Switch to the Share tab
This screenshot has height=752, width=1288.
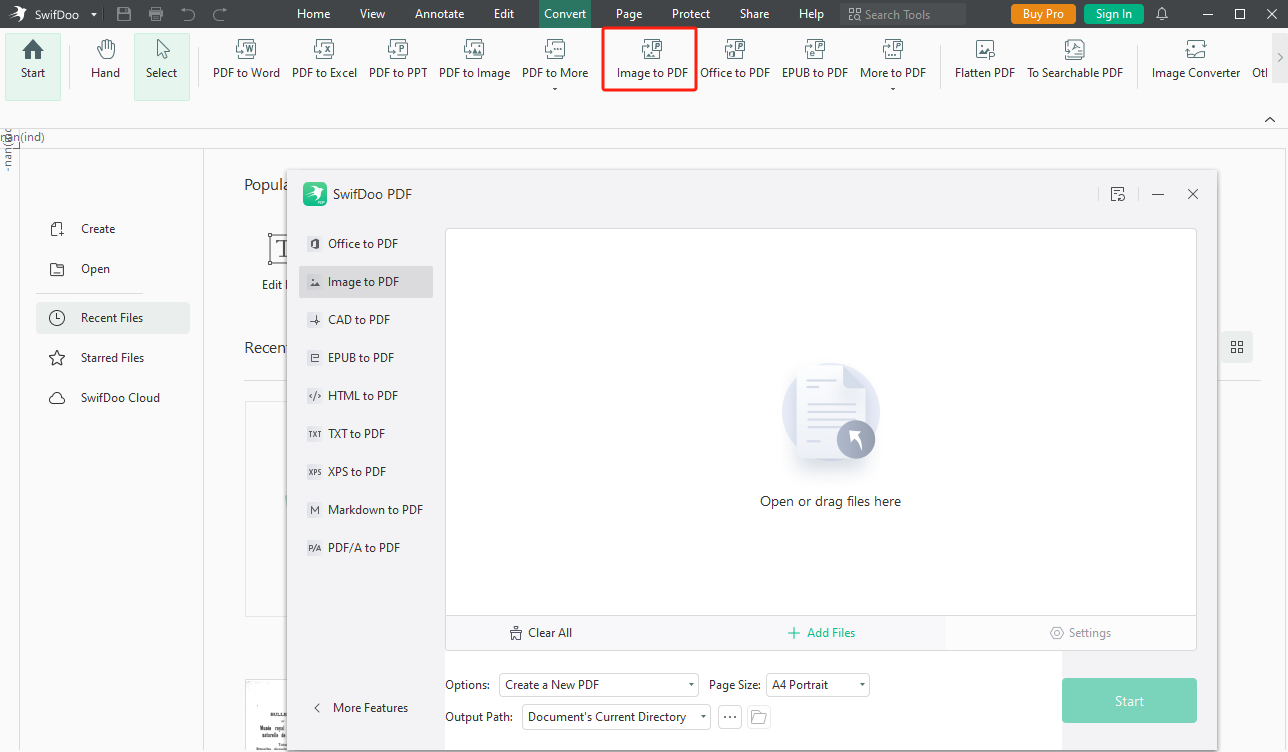point(754,14)
